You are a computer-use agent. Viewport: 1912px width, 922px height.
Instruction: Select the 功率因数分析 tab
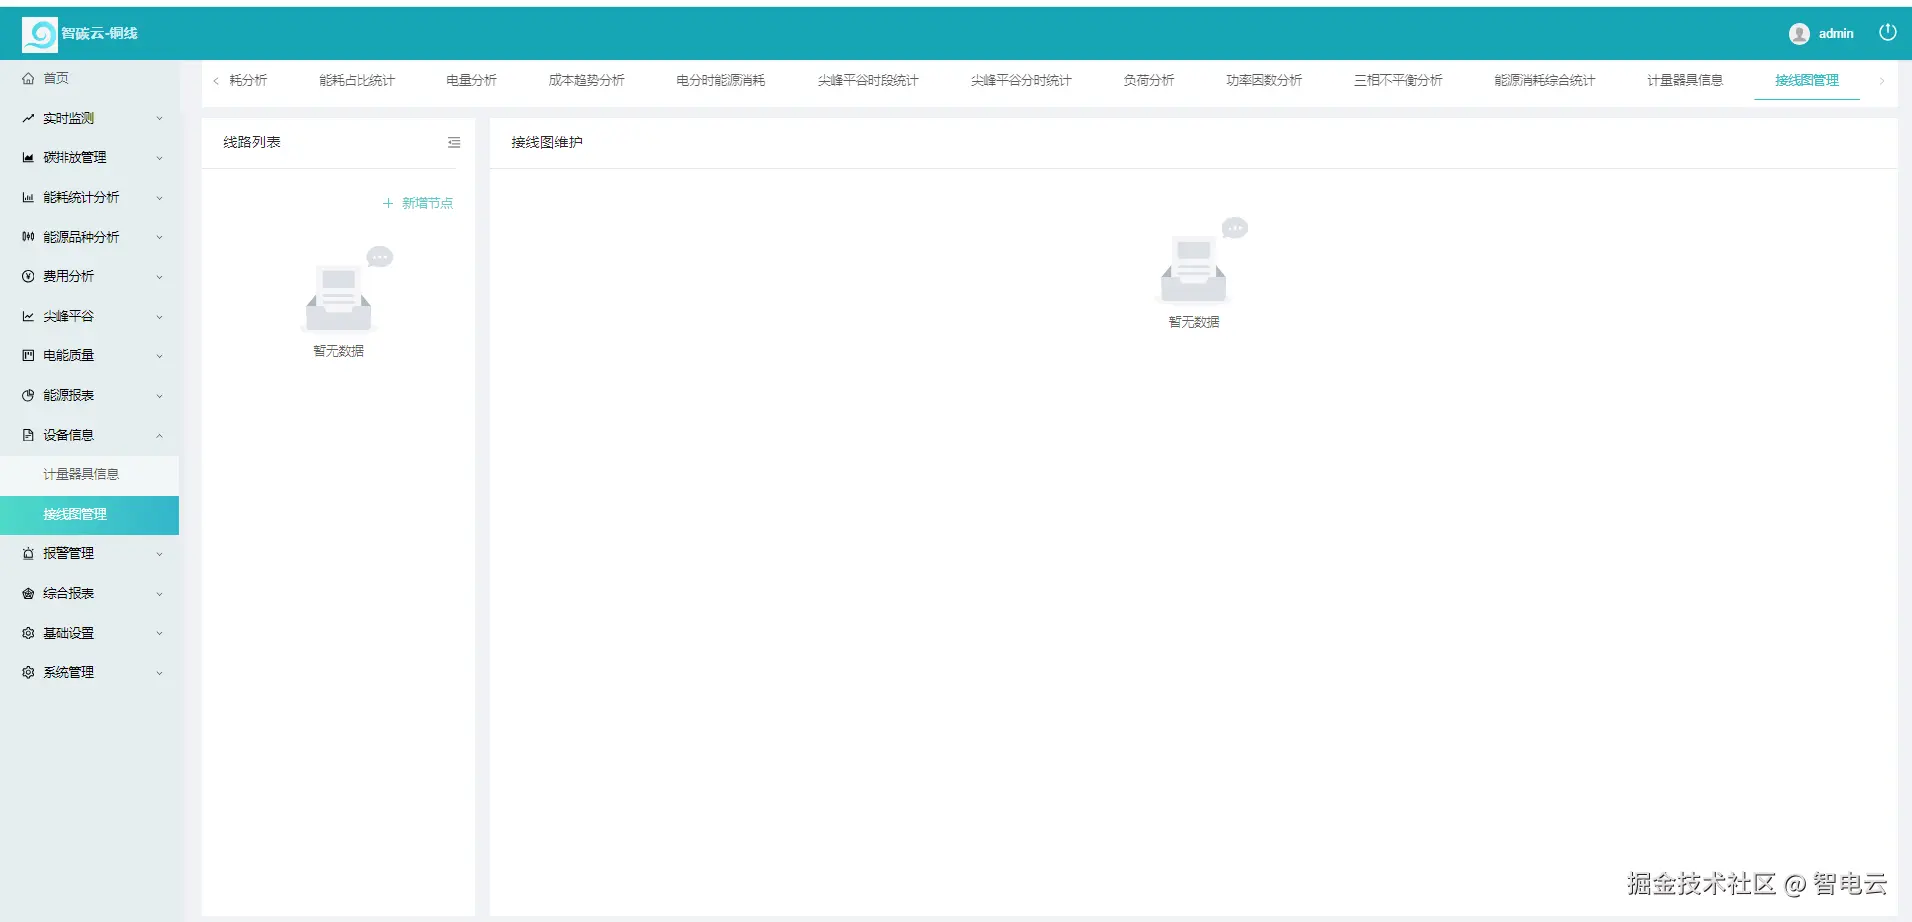pos(1264,80)
